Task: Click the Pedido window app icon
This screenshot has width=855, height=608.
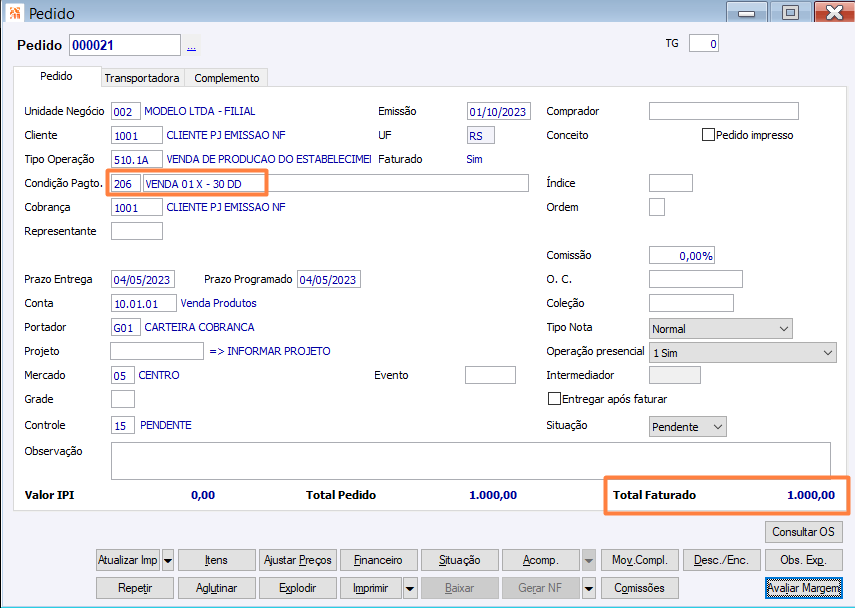Action: point(15,12)
